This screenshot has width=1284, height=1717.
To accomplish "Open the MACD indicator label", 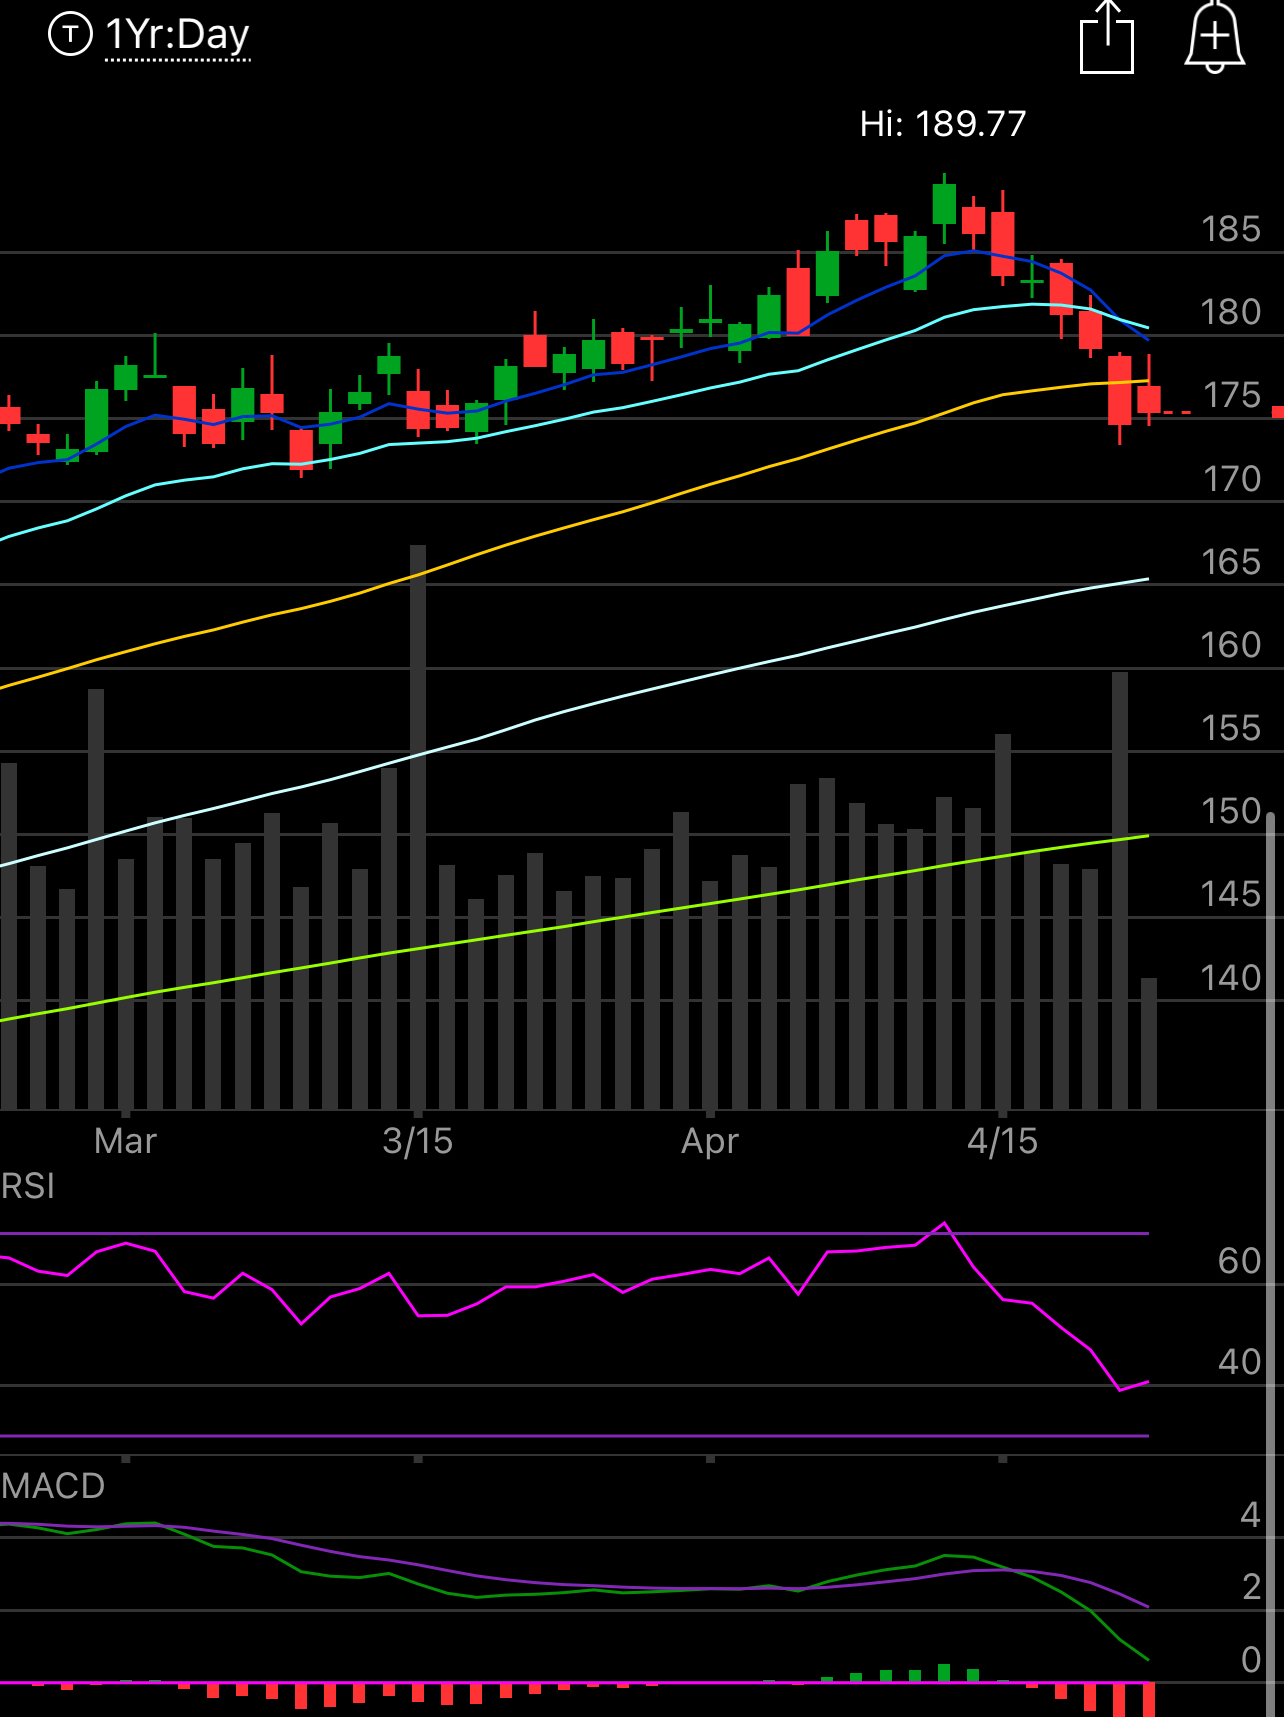I will click(x=53, y=1486).
